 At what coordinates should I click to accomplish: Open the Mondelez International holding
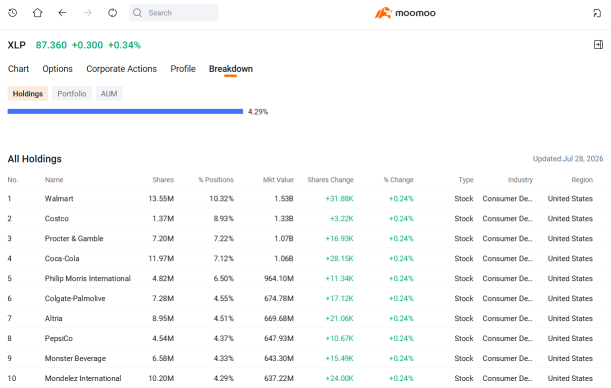[x=305, y=378]
